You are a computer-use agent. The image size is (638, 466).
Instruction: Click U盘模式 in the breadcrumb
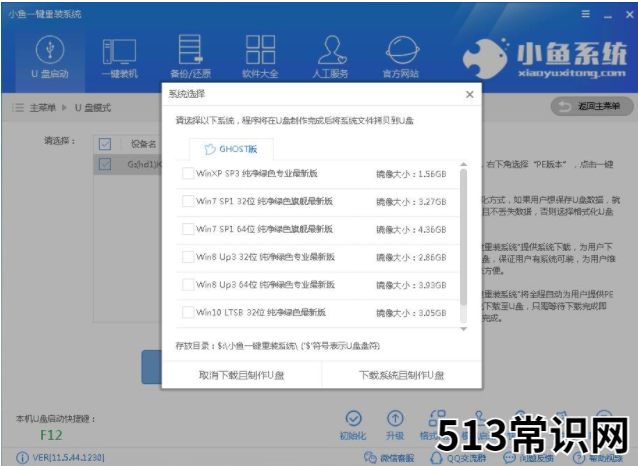click(93, 108)
